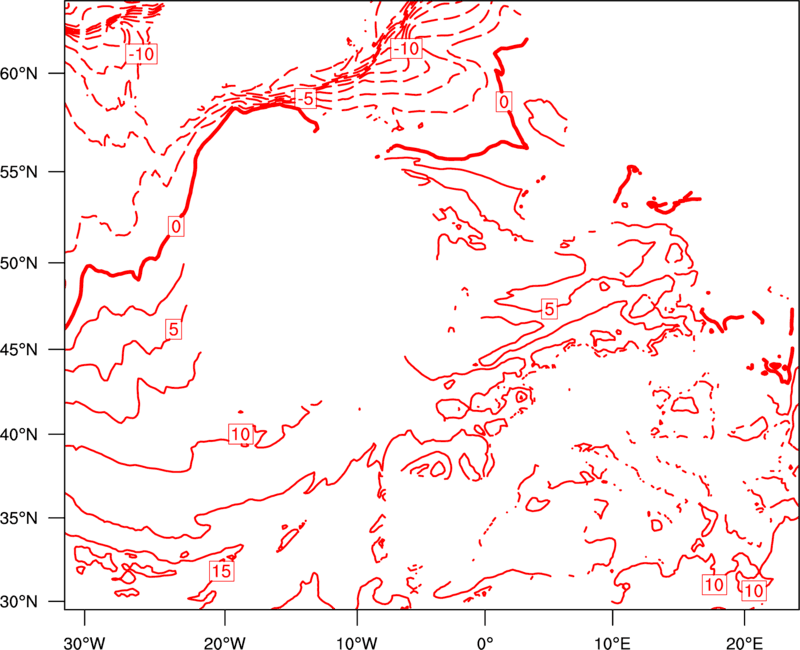
Task: Pick the 35°N latitude axis label
Action: (19, 518)
